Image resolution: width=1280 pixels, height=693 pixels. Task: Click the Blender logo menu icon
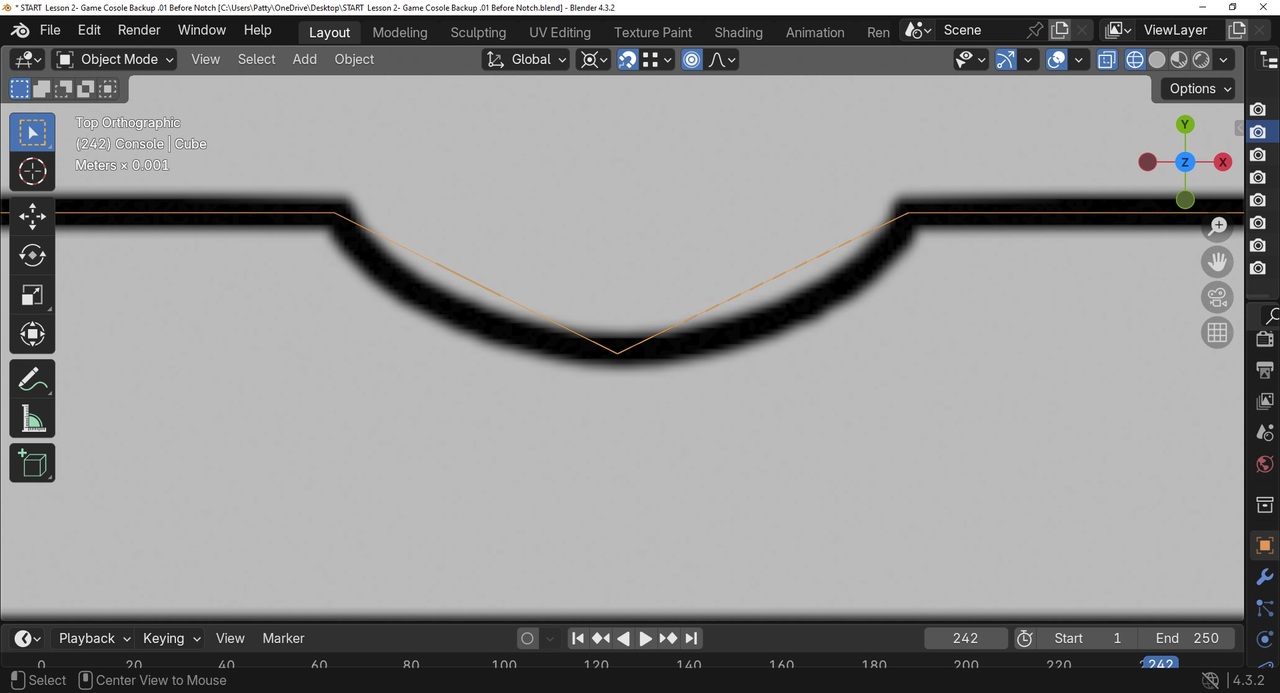19,30
